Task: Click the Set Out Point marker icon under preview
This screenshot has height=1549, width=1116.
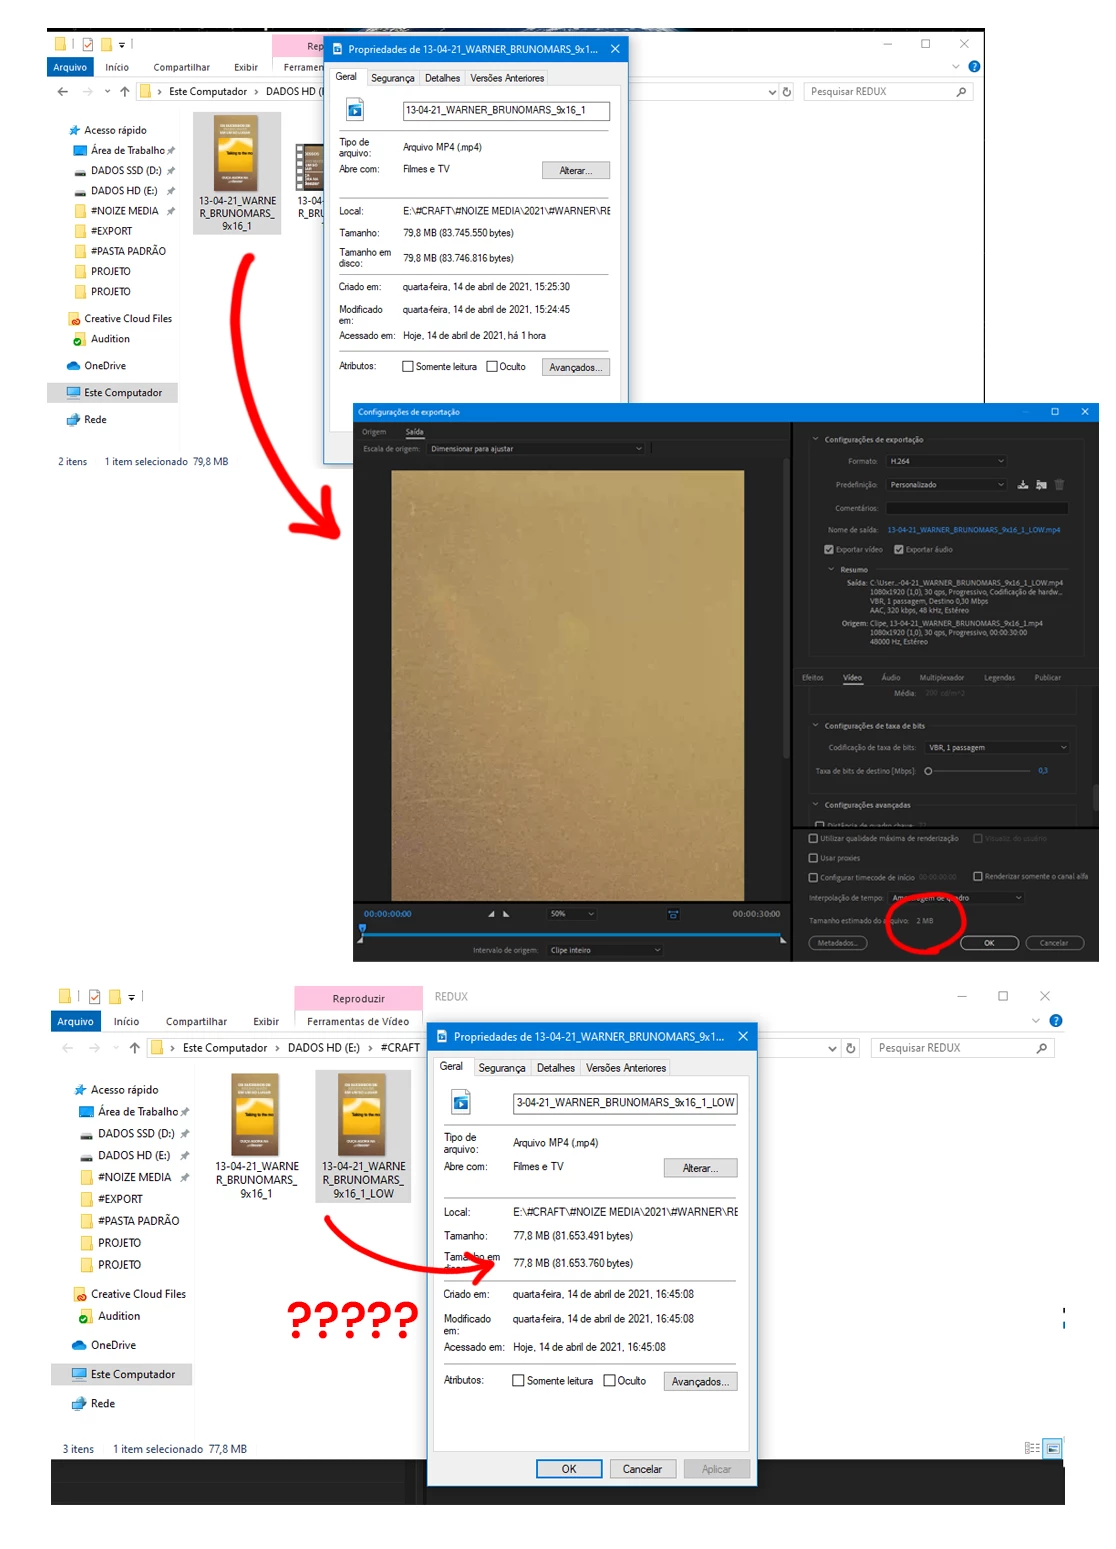Action: coord(506,914)
